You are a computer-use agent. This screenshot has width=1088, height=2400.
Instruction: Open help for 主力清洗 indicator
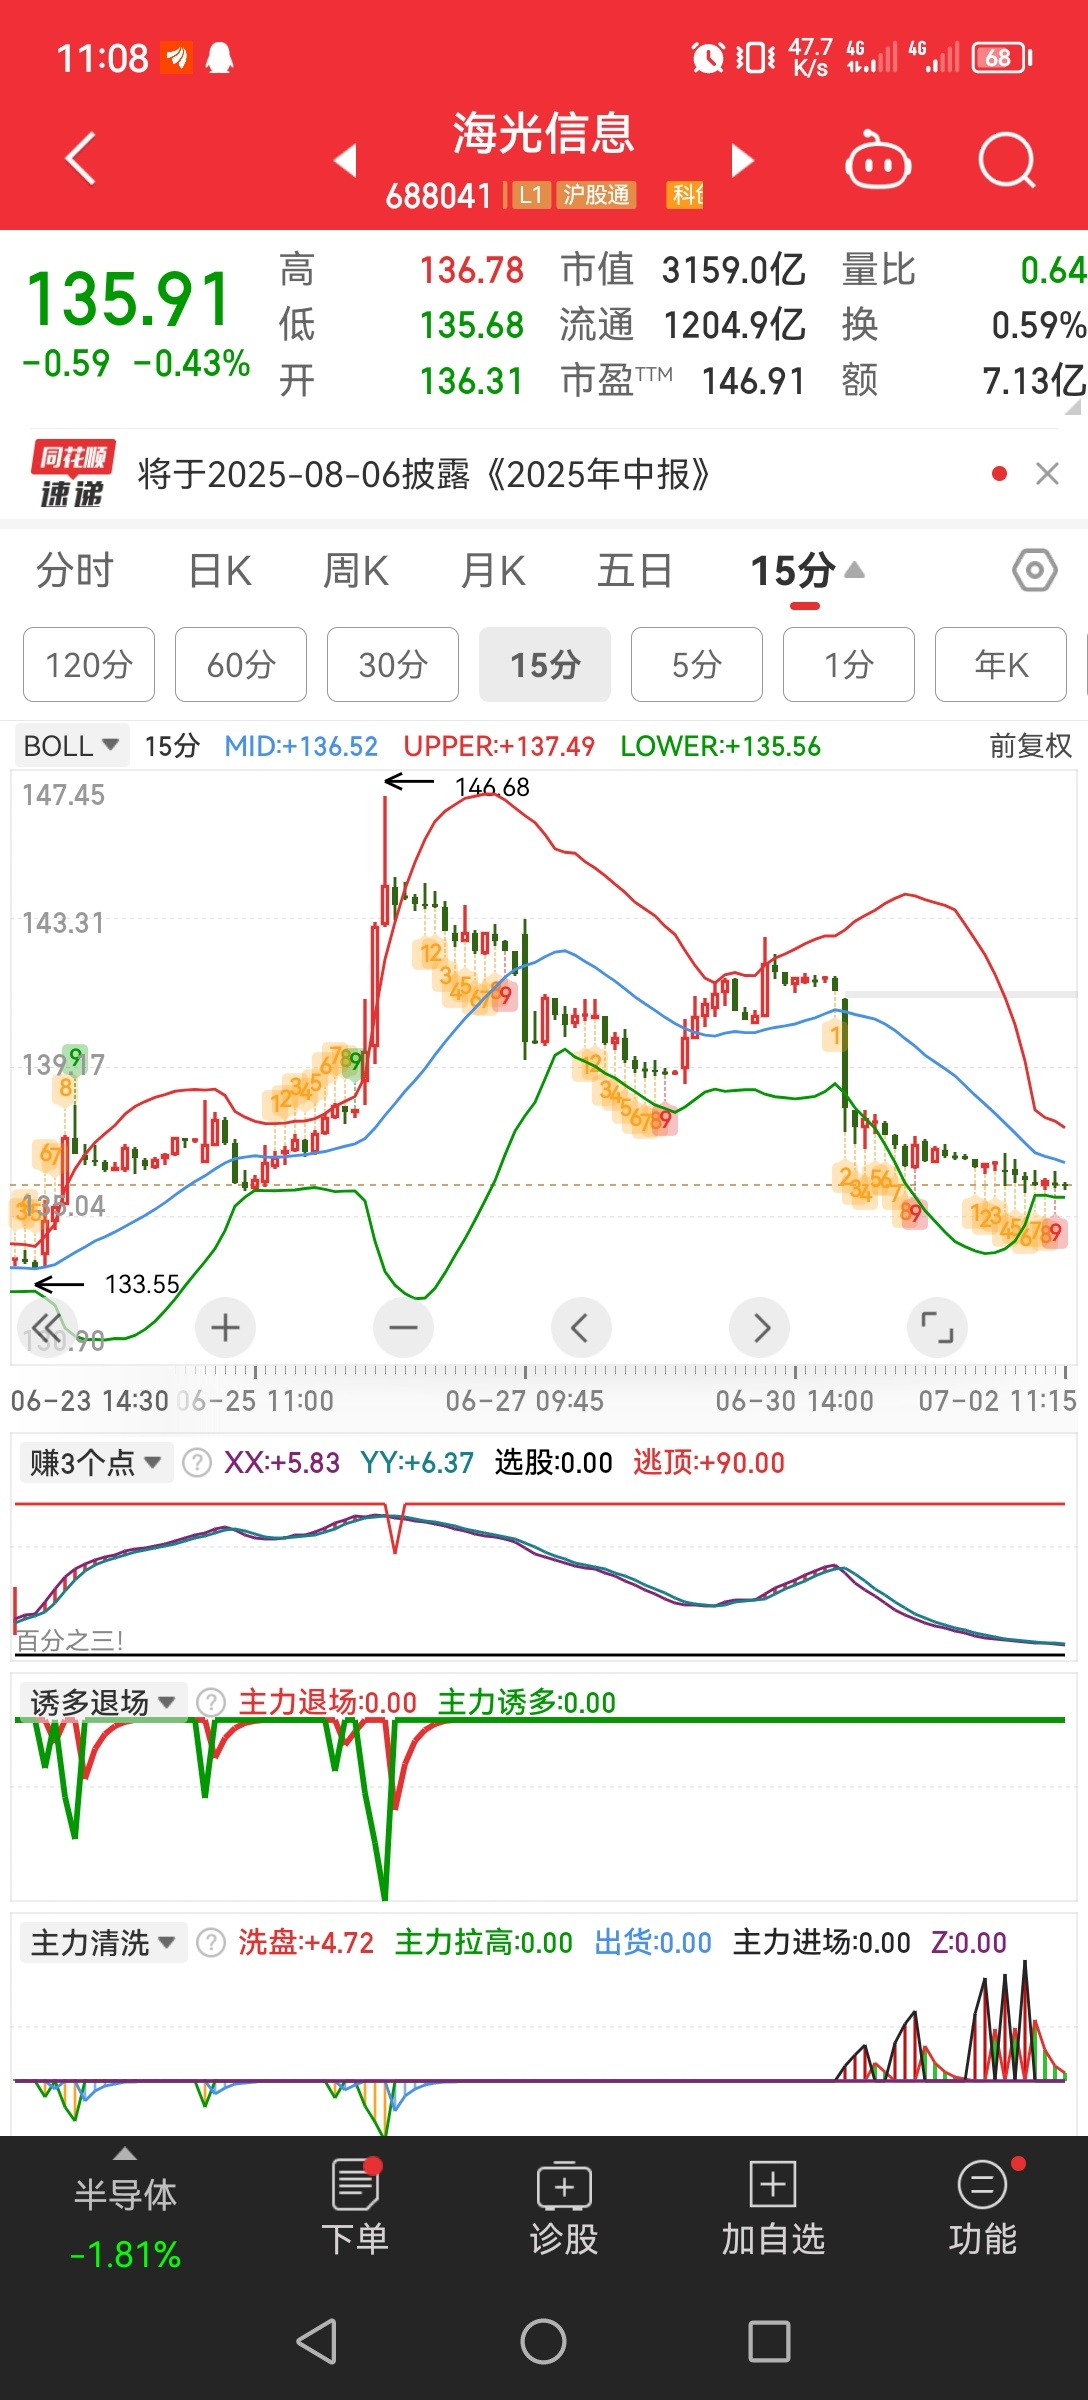click(x=210, y=1943)
